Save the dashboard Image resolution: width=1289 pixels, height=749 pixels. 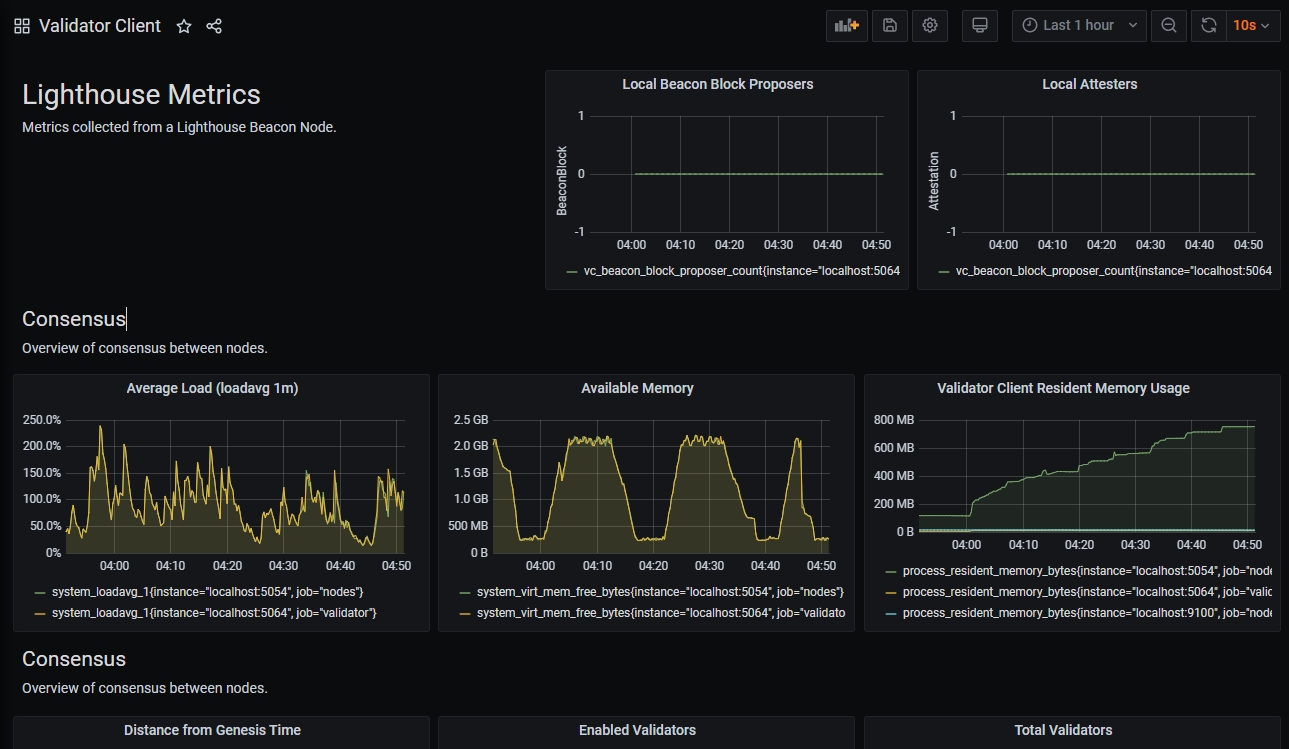pos(889,25)
